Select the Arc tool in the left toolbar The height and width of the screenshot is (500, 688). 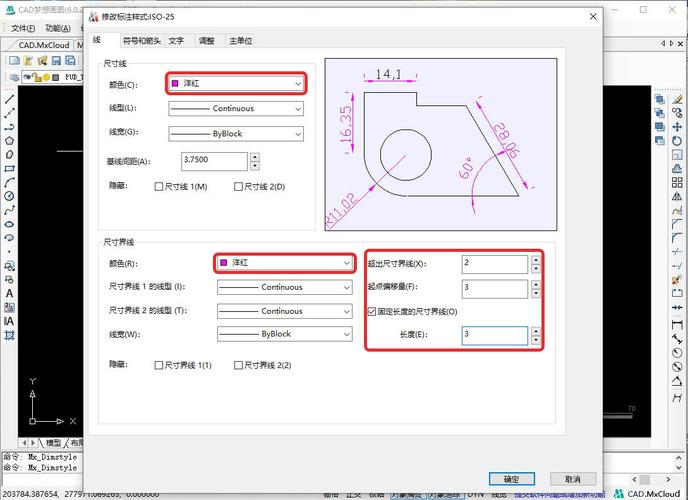(9, 182)
